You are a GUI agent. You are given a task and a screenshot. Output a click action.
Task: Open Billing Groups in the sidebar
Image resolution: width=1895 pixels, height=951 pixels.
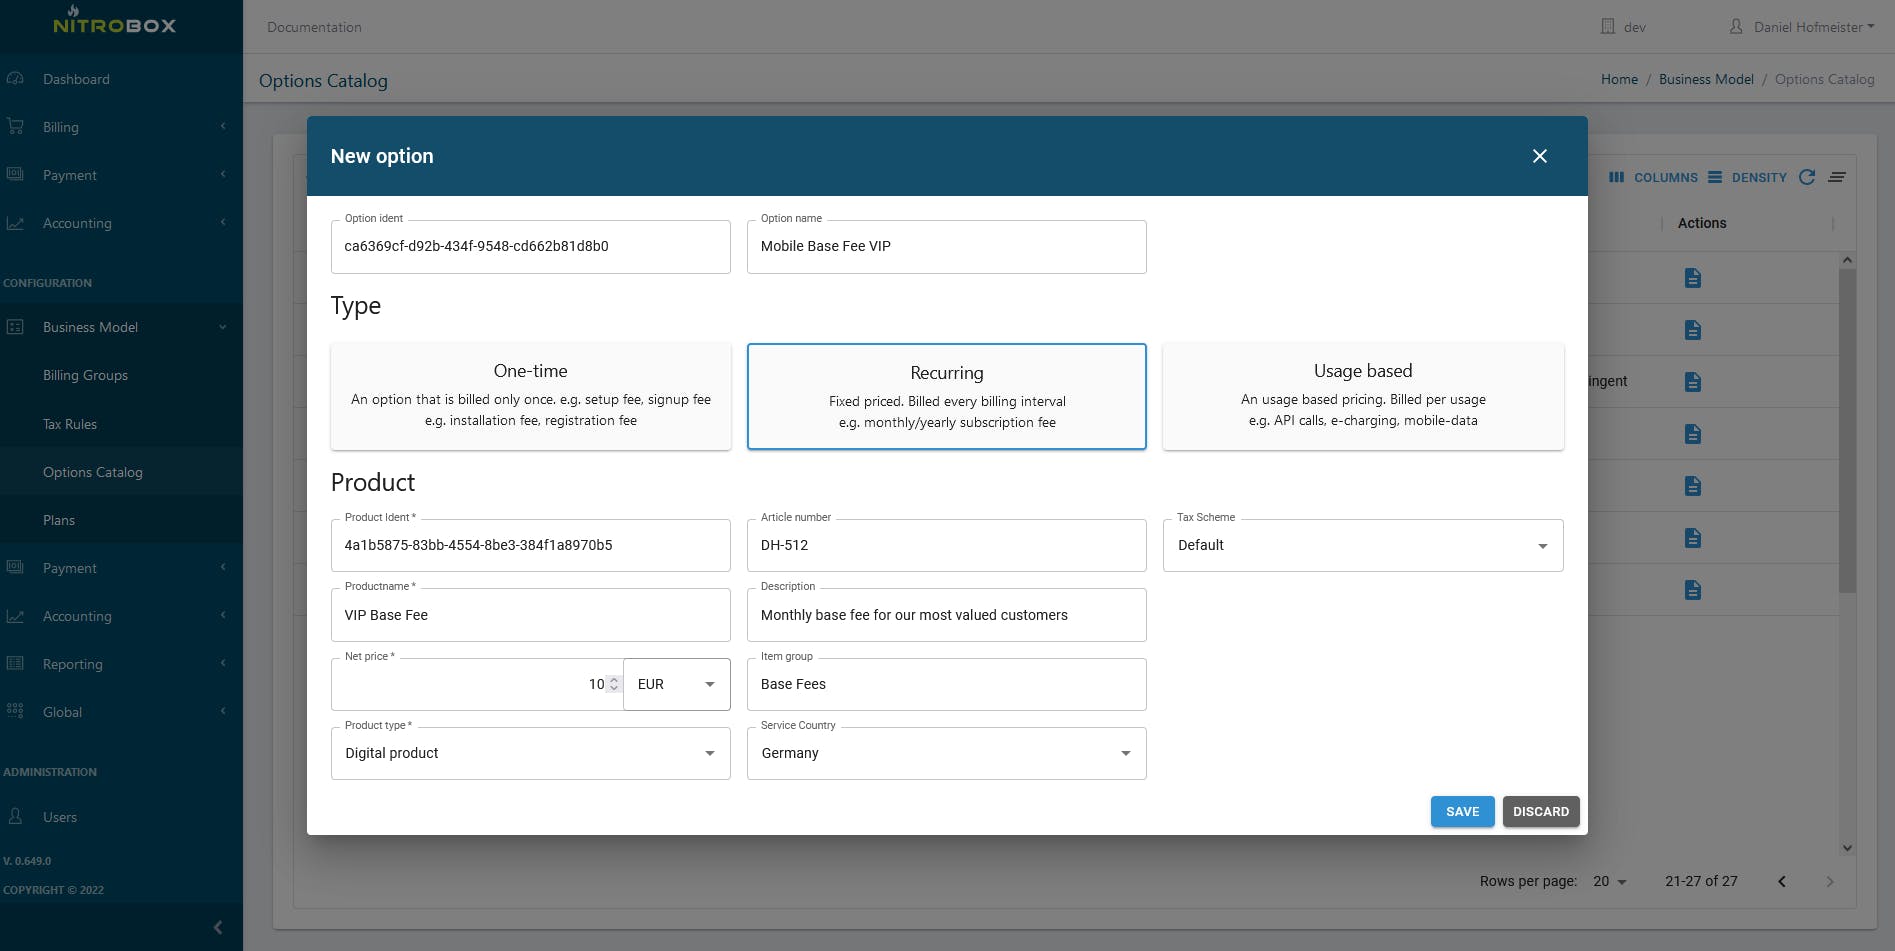tap(85, 375)
